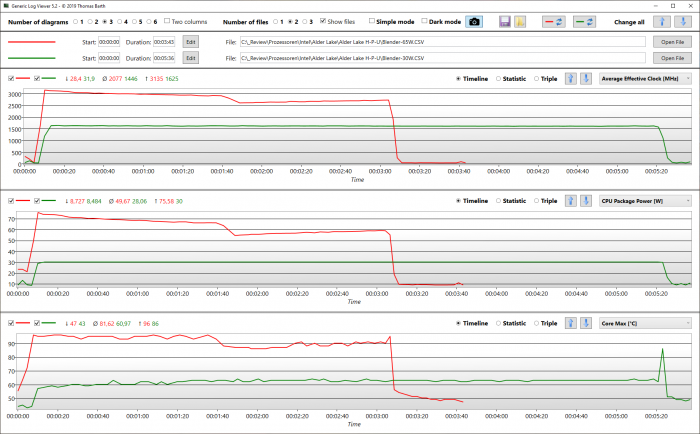Click the red line reload button
Image resolution: width=700 pixels, height=434 pixels.
[554, 21]
